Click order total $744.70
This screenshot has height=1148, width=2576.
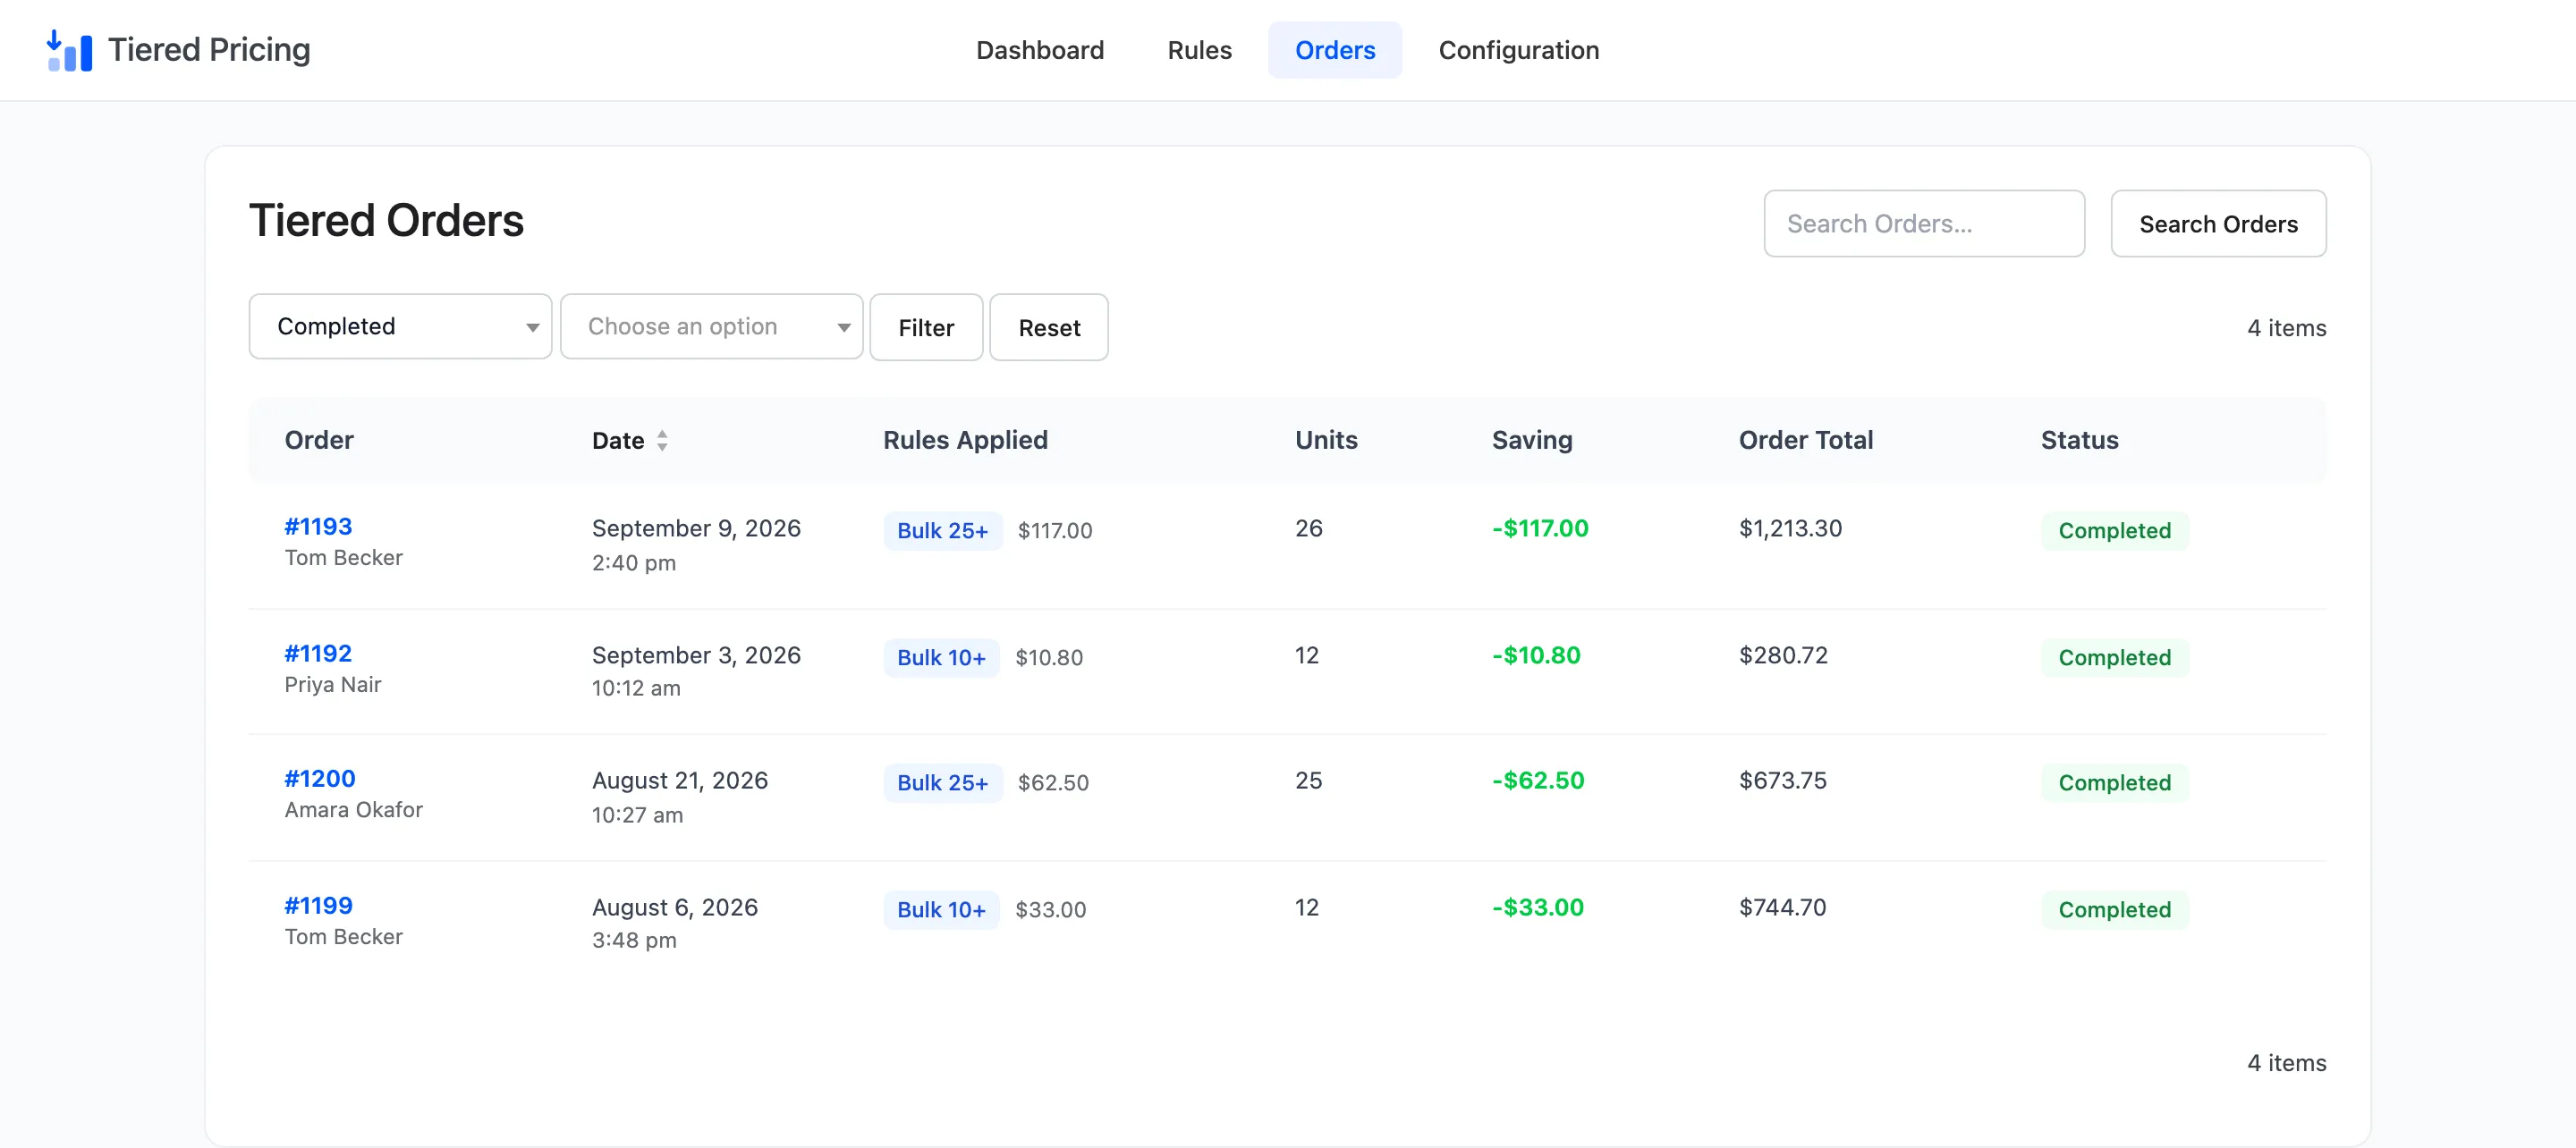click(x=1783, y=907)
